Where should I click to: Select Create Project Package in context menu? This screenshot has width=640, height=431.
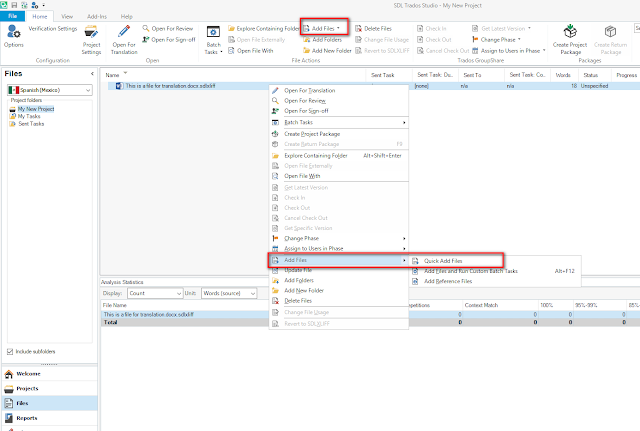pyautogui.click(x=312, y=134)
